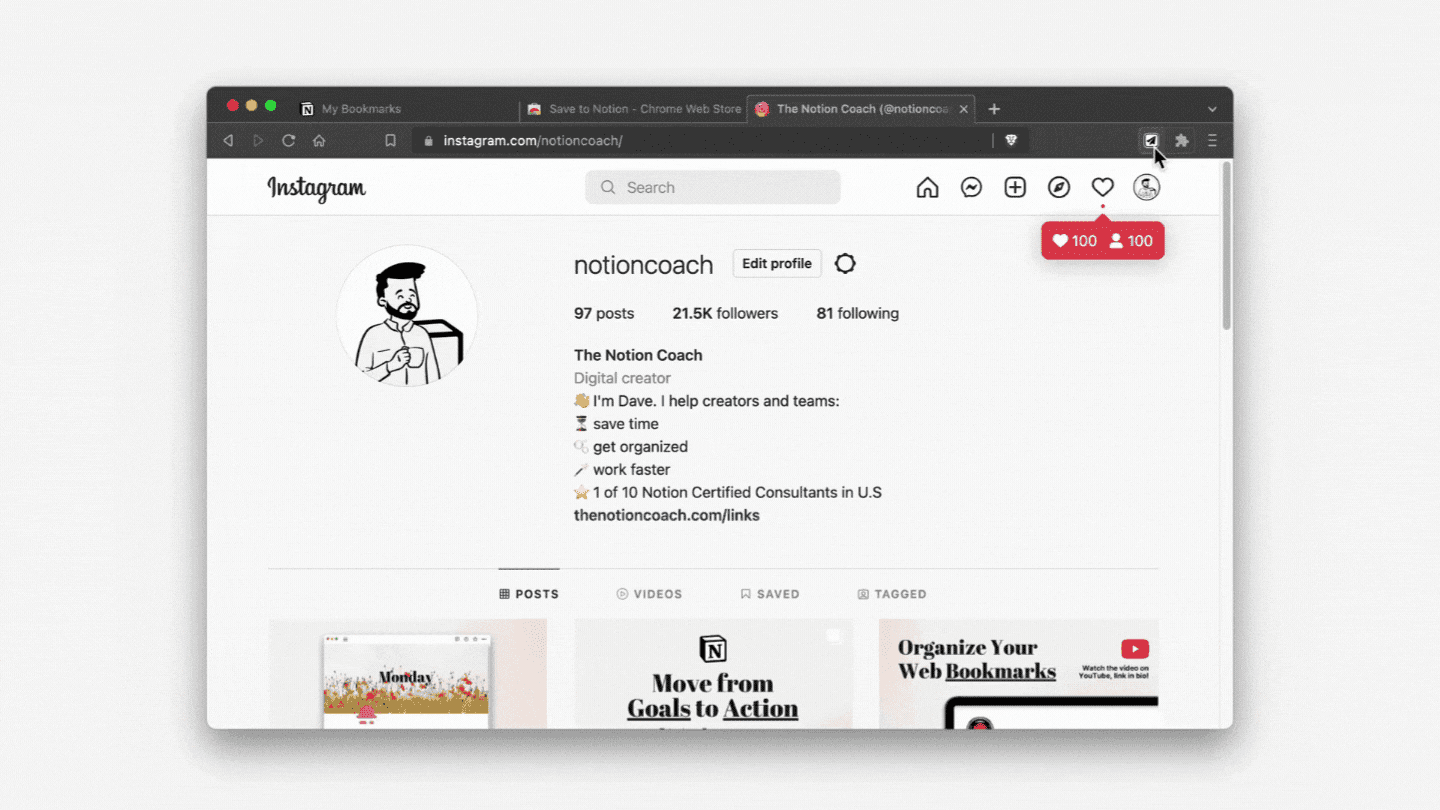Switch to Save to Notion Chrome Web Store tab
This screenshot has height=810, width=1440.
click(634, 109)
